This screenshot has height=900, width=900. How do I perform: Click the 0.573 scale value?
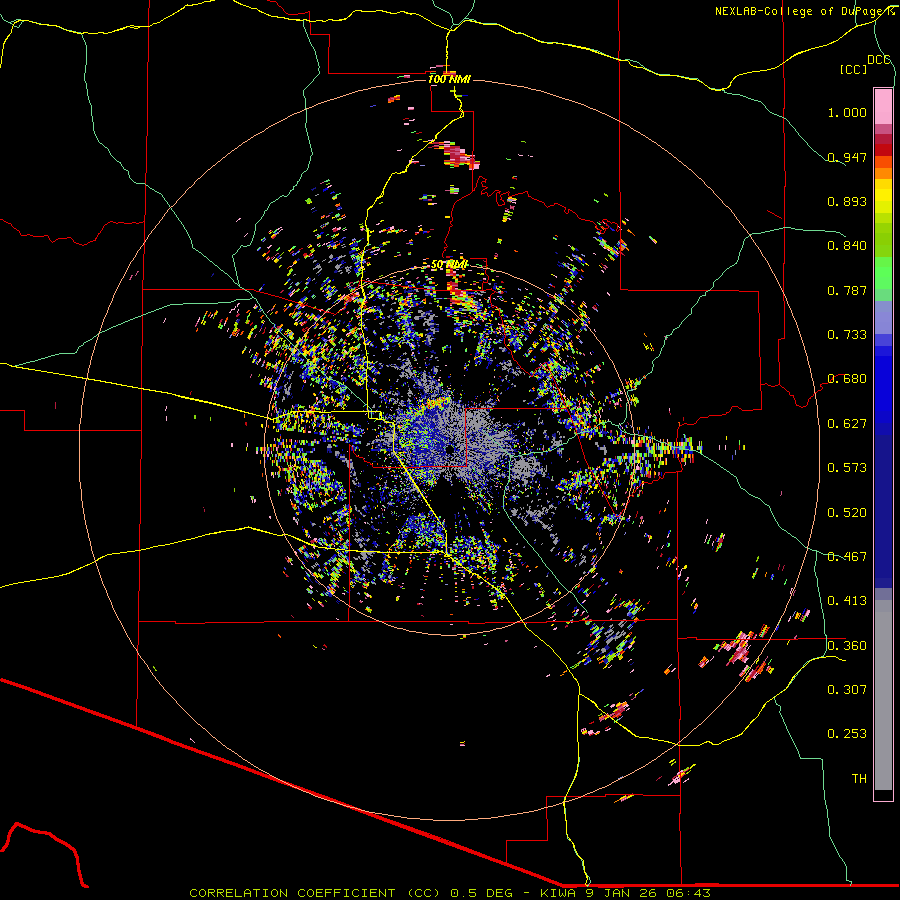click(x=847, y=468)
